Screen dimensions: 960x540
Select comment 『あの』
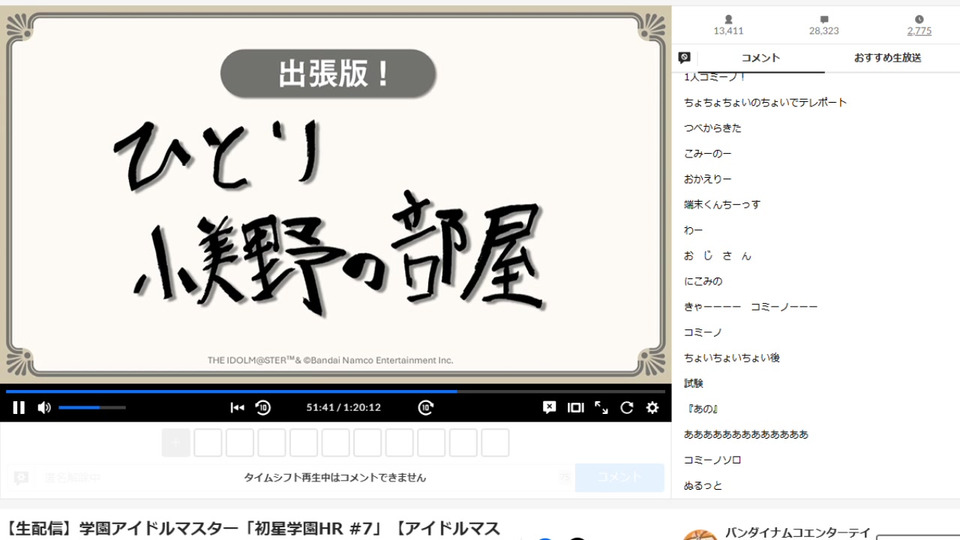tap(702, 408)
